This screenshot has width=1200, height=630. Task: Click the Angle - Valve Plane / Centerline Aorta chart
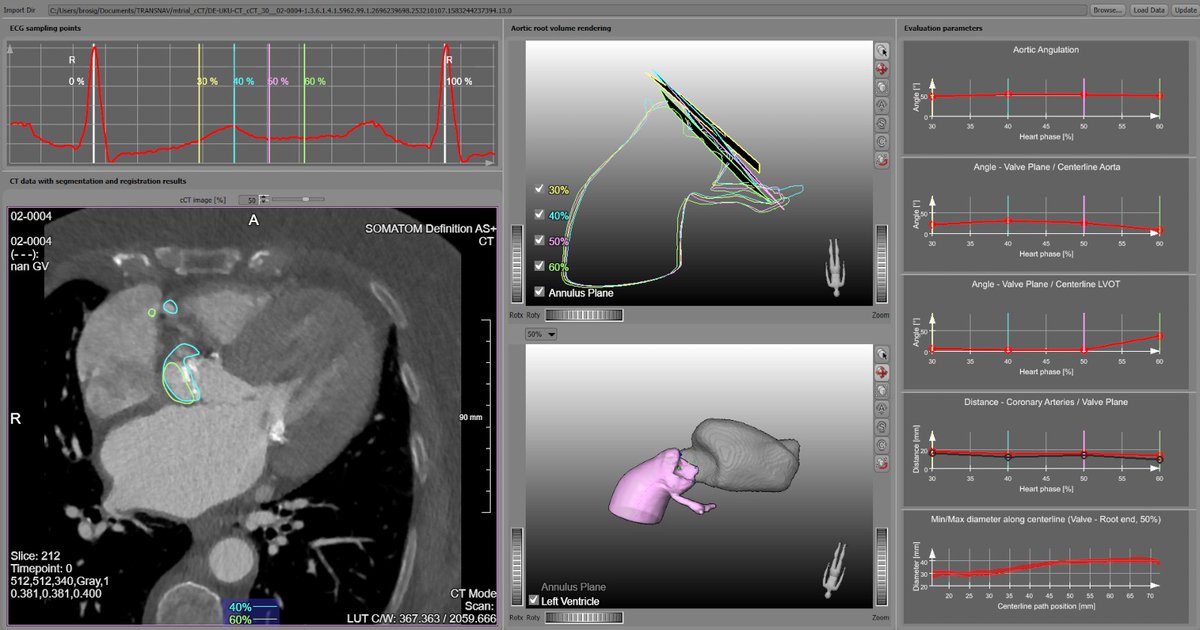coord(1046,213)
